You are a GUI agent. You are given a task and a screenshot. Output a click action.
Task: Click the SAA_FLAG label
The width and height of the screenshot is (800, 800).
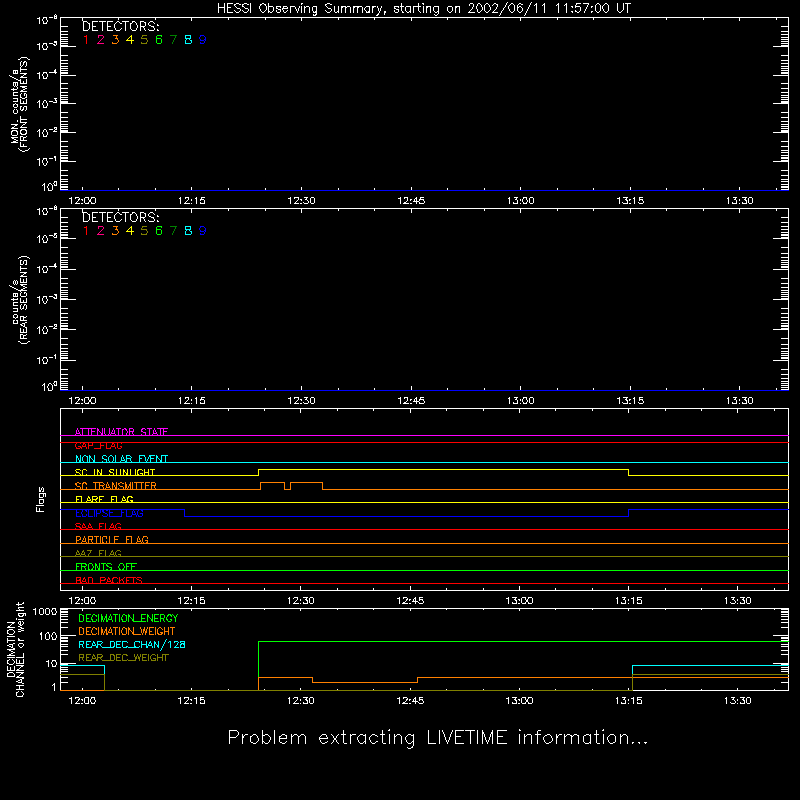[98, 526]
